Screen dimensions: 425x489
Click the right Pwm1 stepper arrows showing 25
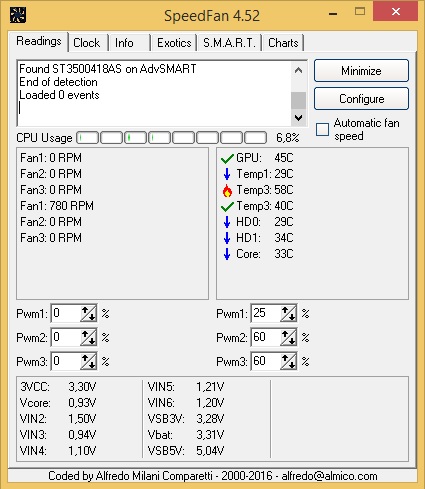(x=288, y=313)
